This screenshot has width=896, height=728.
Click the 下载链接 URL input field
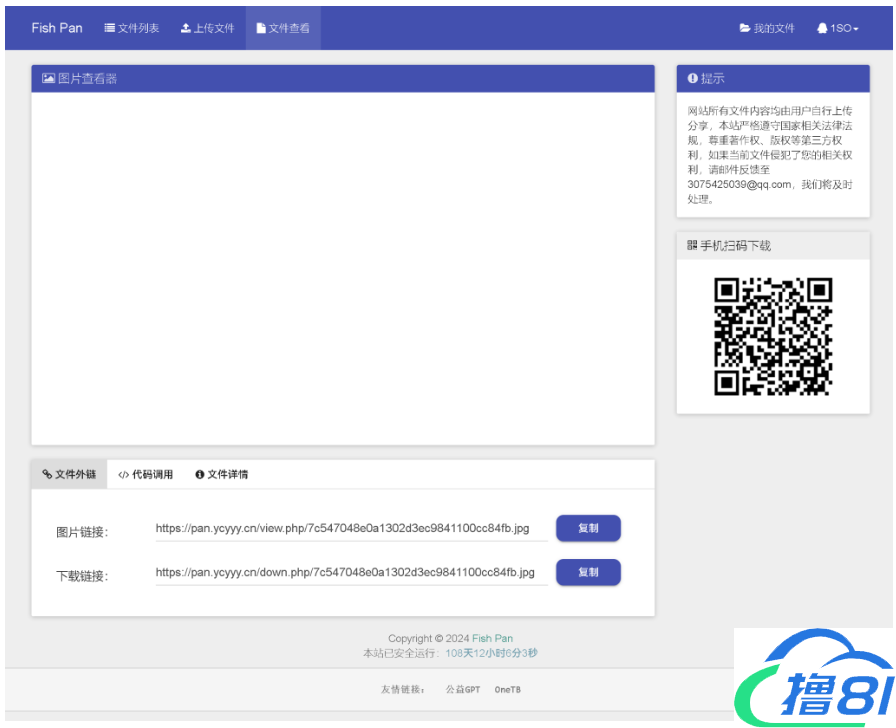(x=350, y=572)
